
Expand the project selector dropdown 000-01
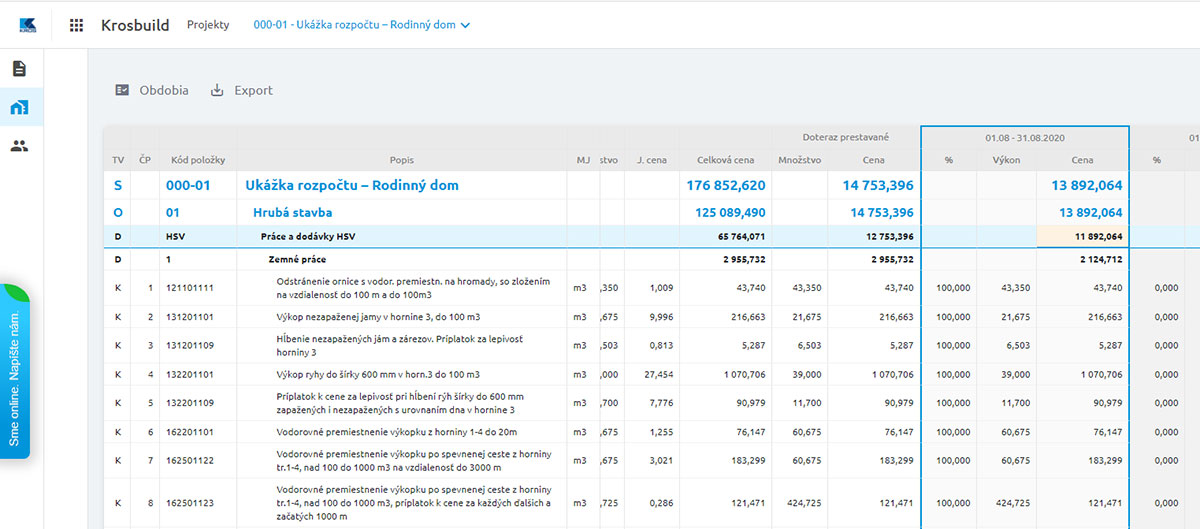[361, 25]
